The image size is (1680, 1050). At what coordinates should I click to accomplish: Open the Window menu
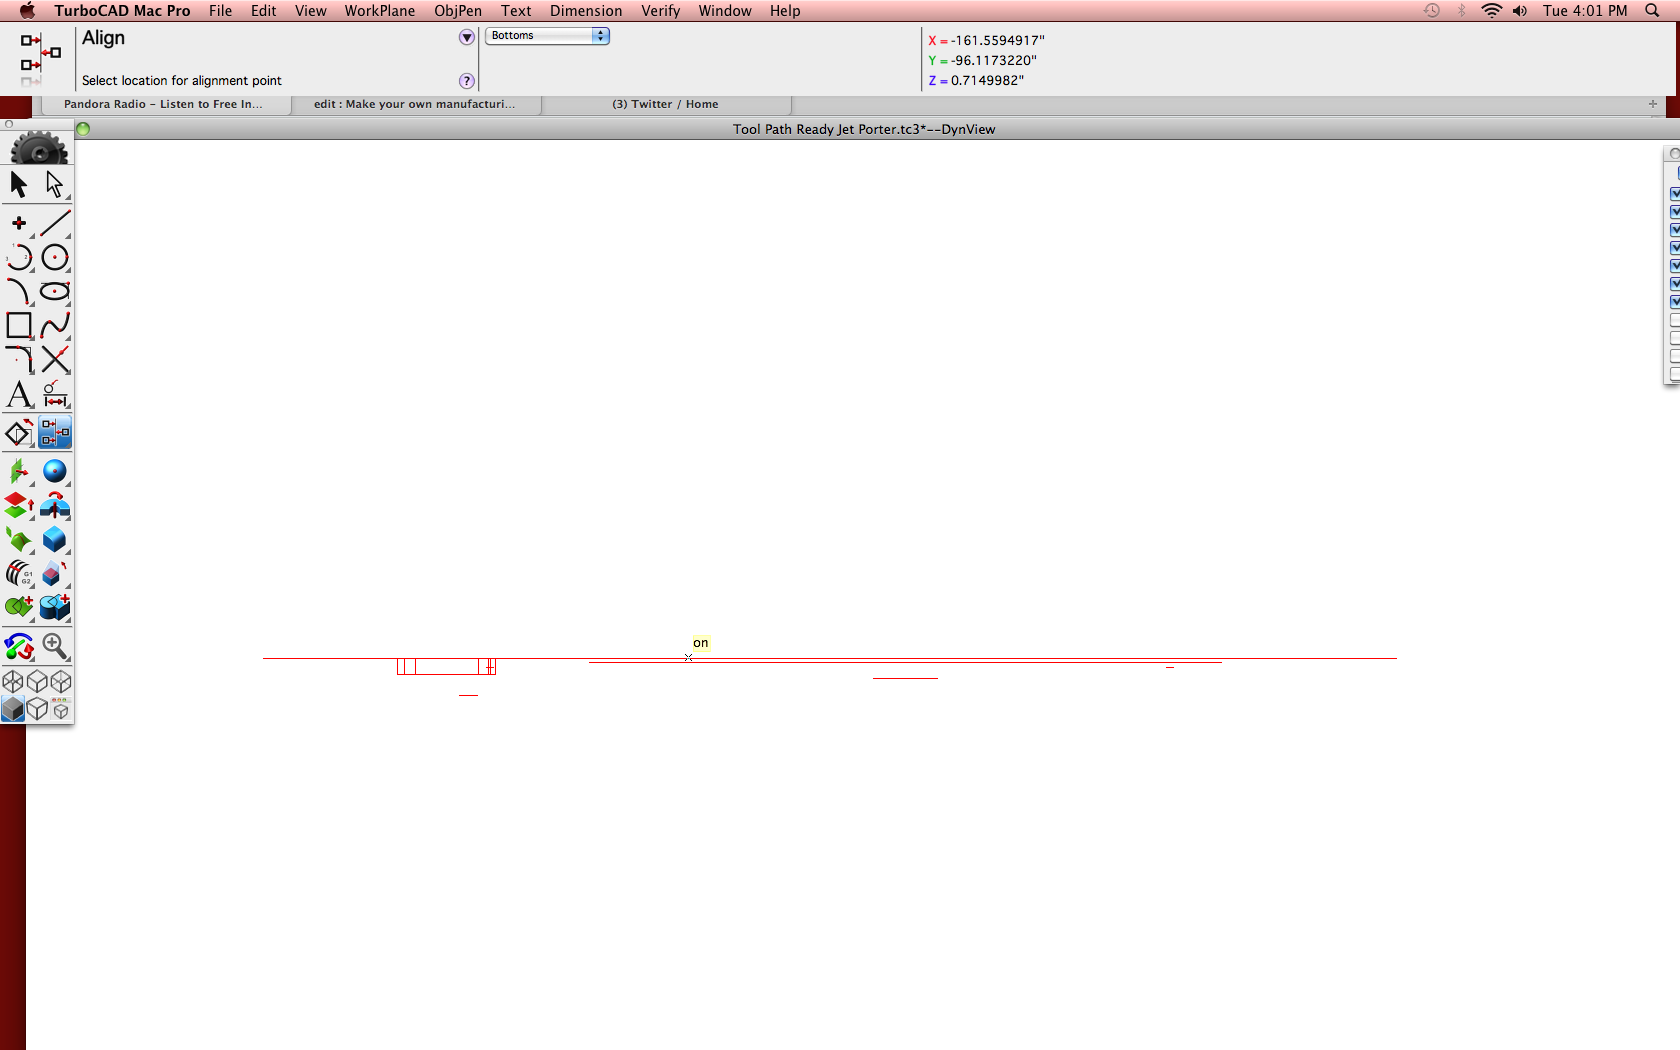(725, 11)
